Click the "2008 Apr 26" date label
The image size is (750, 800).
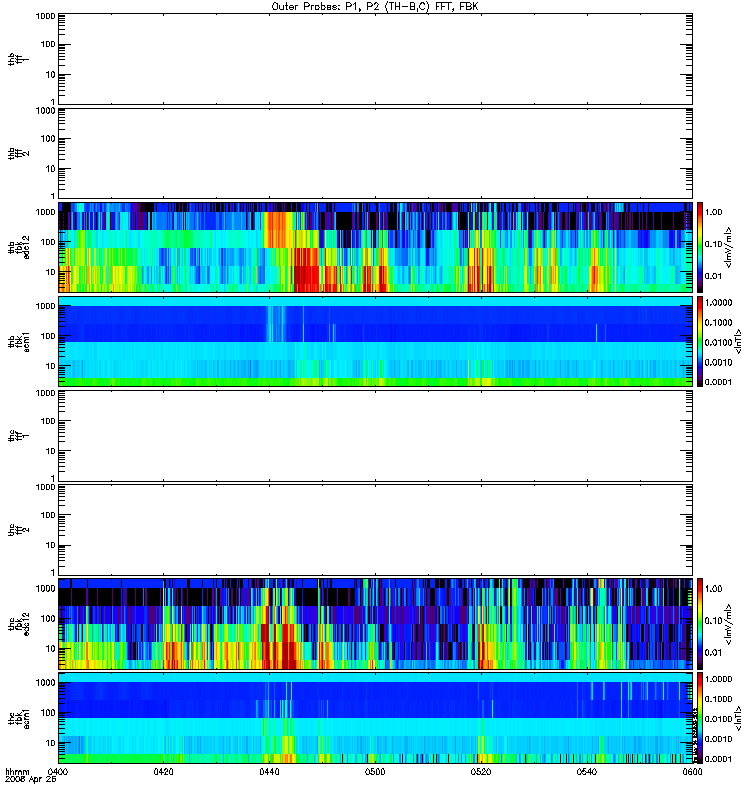click(31, 780)
